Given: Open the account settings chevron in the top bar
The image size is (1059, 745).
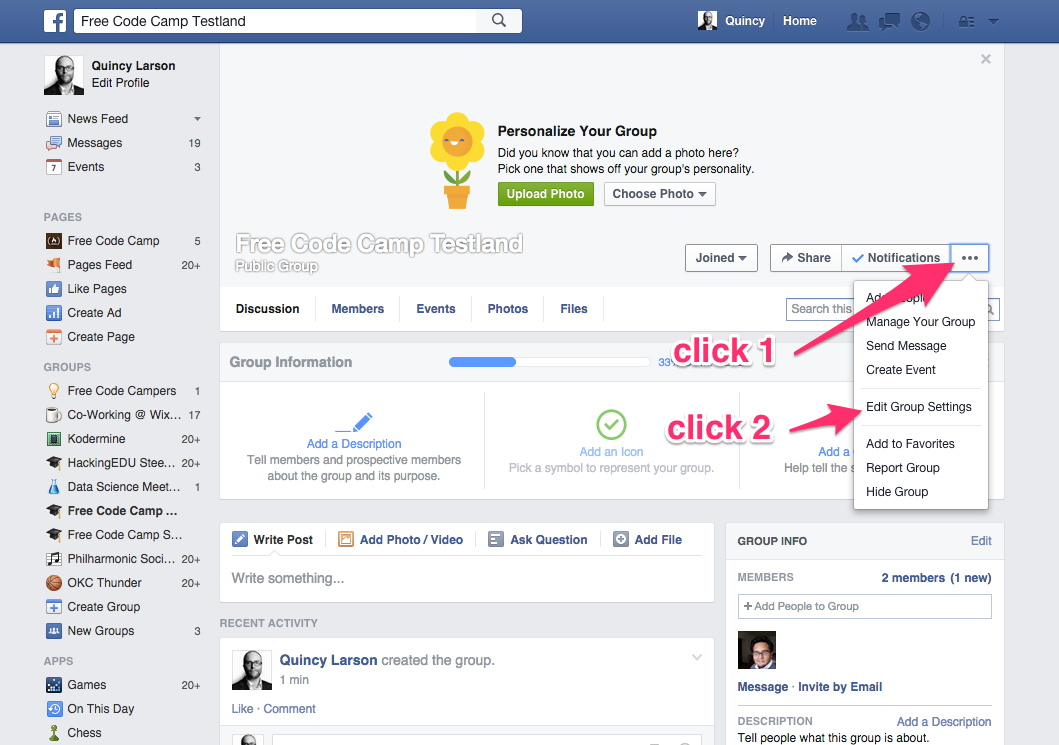Looking at the screenshot, I should (x=991, y=20).
